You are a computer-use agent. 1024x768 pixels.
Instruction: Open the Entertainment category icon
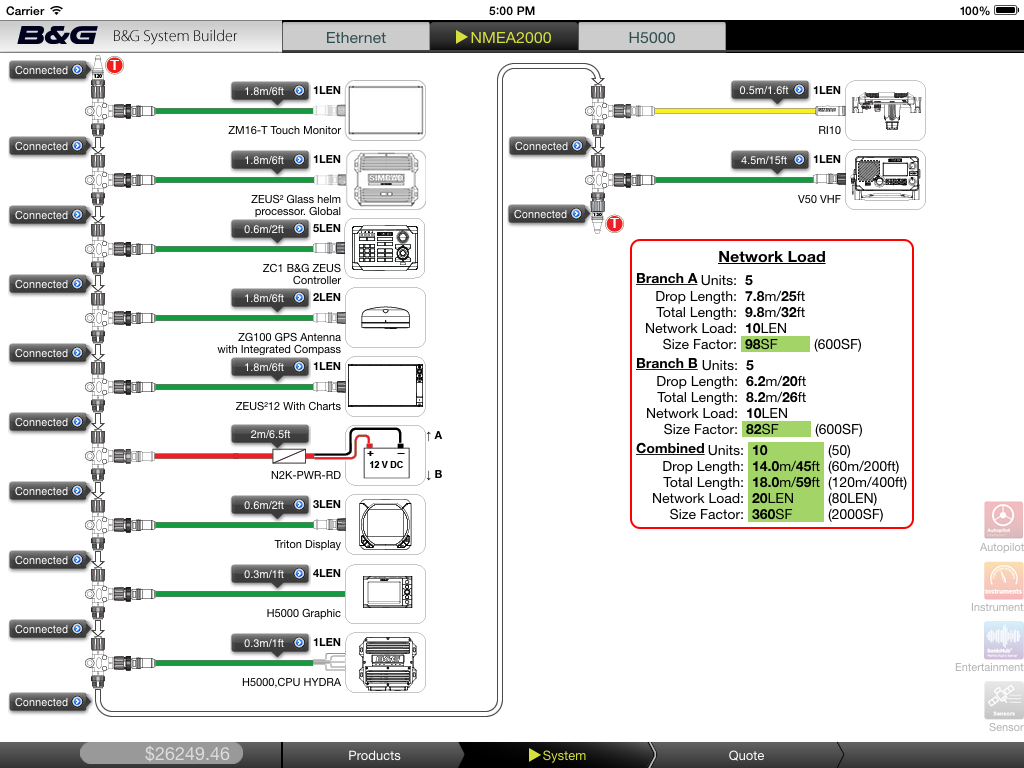click(1002, 640)
